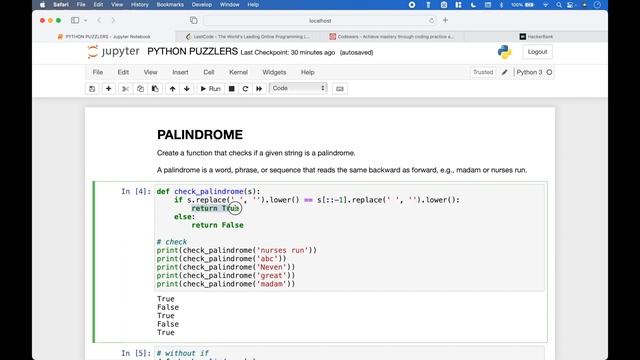Copy selected cells icon
The width and height of the screenshot is (640, 360).
click(x=140, y=89)
